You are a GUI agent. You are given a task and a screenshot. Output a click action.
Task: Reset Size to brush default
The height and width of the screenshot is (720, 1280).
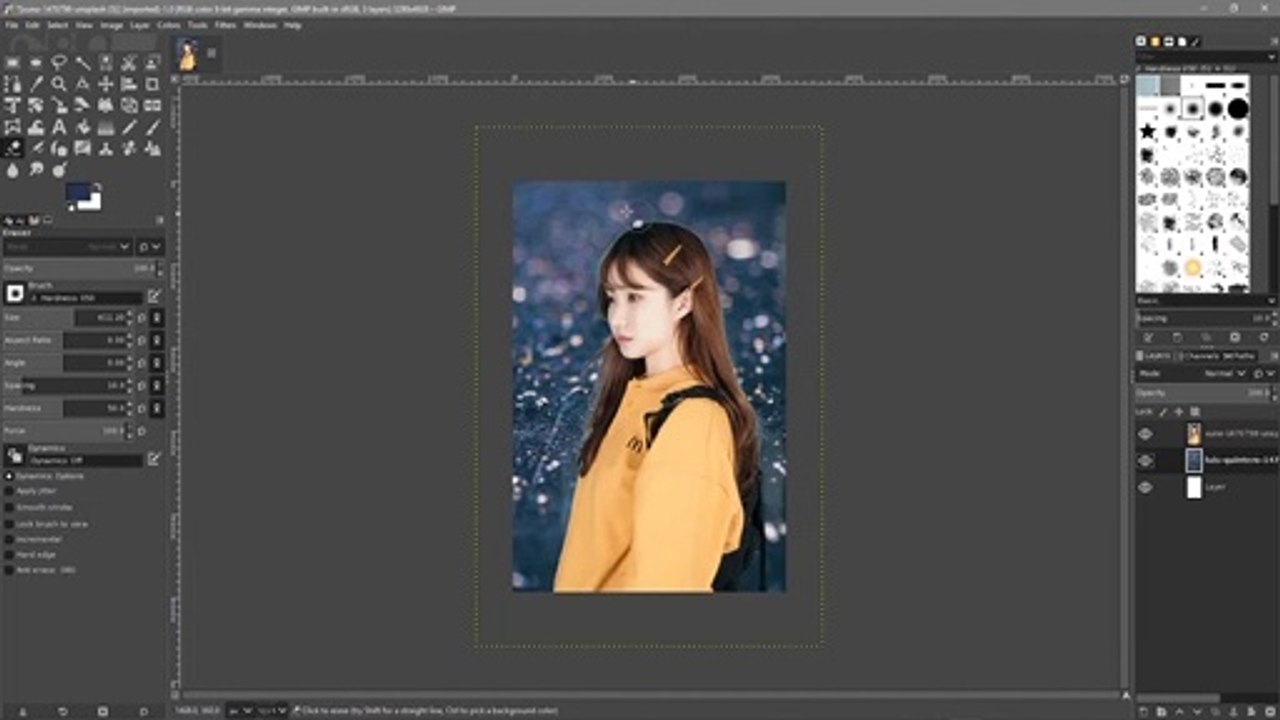point(142,317)
